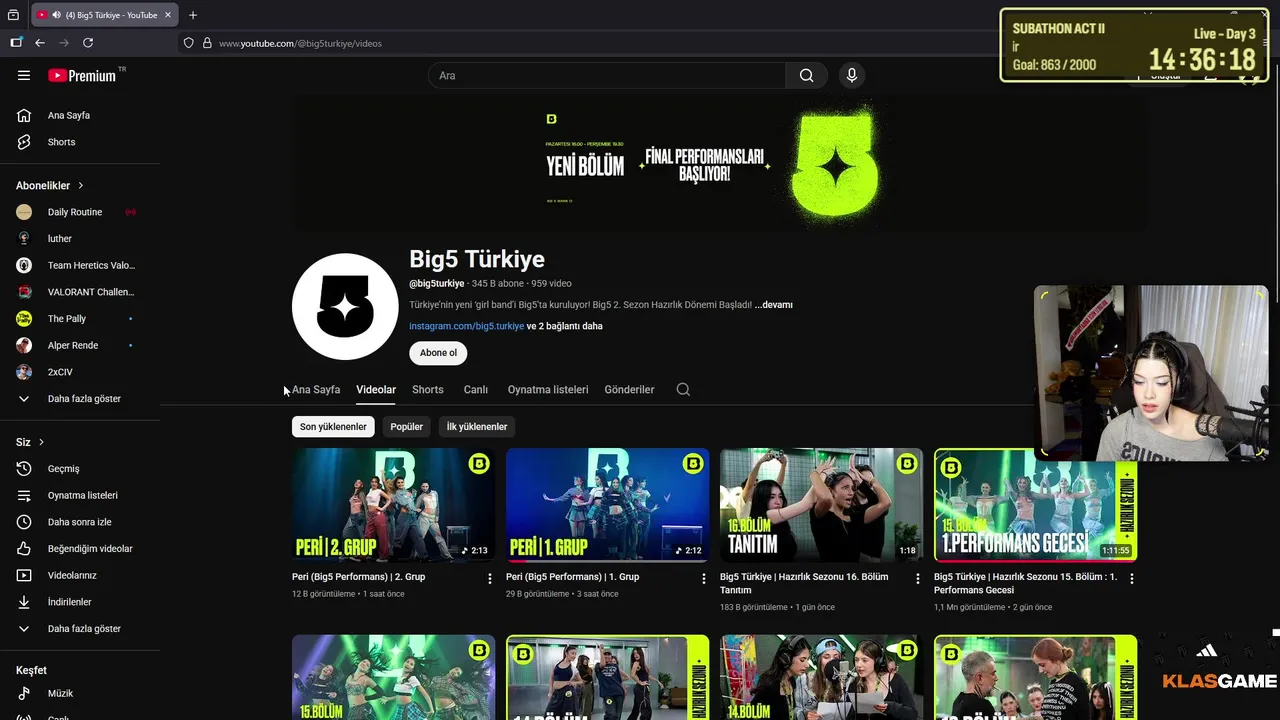Switch to channel Ana Sayfa tab

coord(316,390)
